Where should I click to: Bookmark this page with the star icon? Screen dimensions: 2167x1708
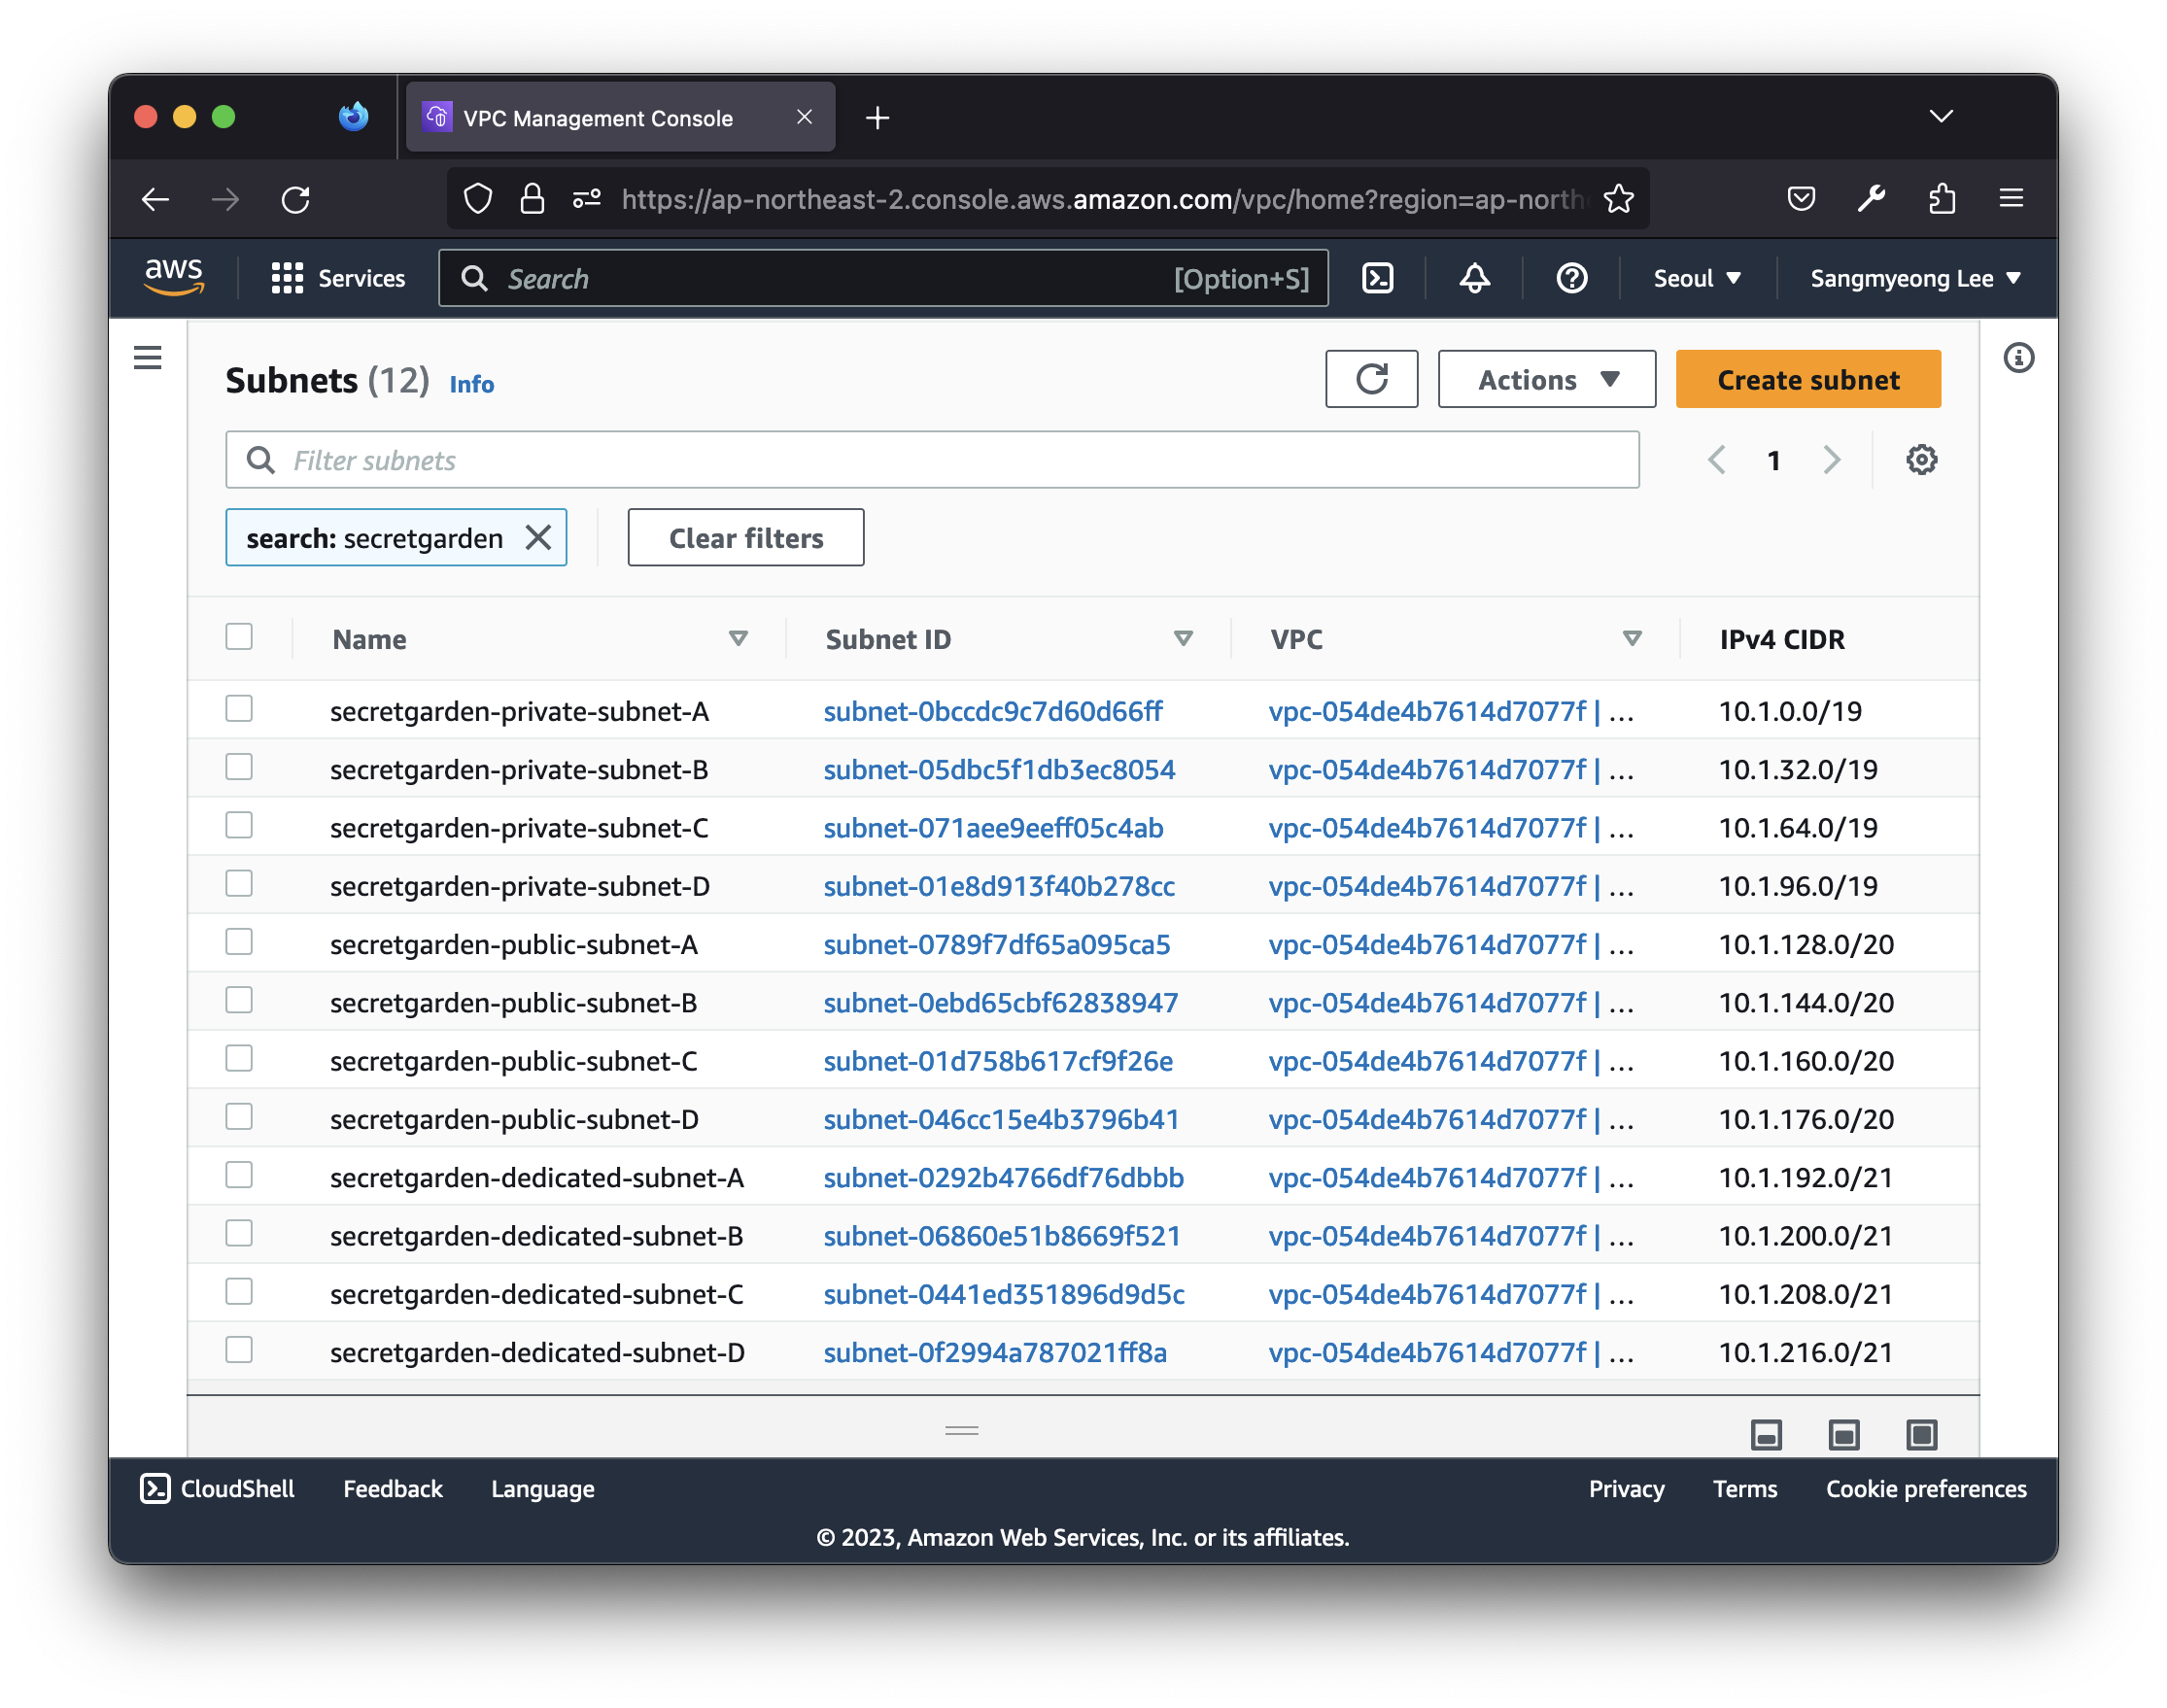pyautogui.click(x=1618, y=199)
